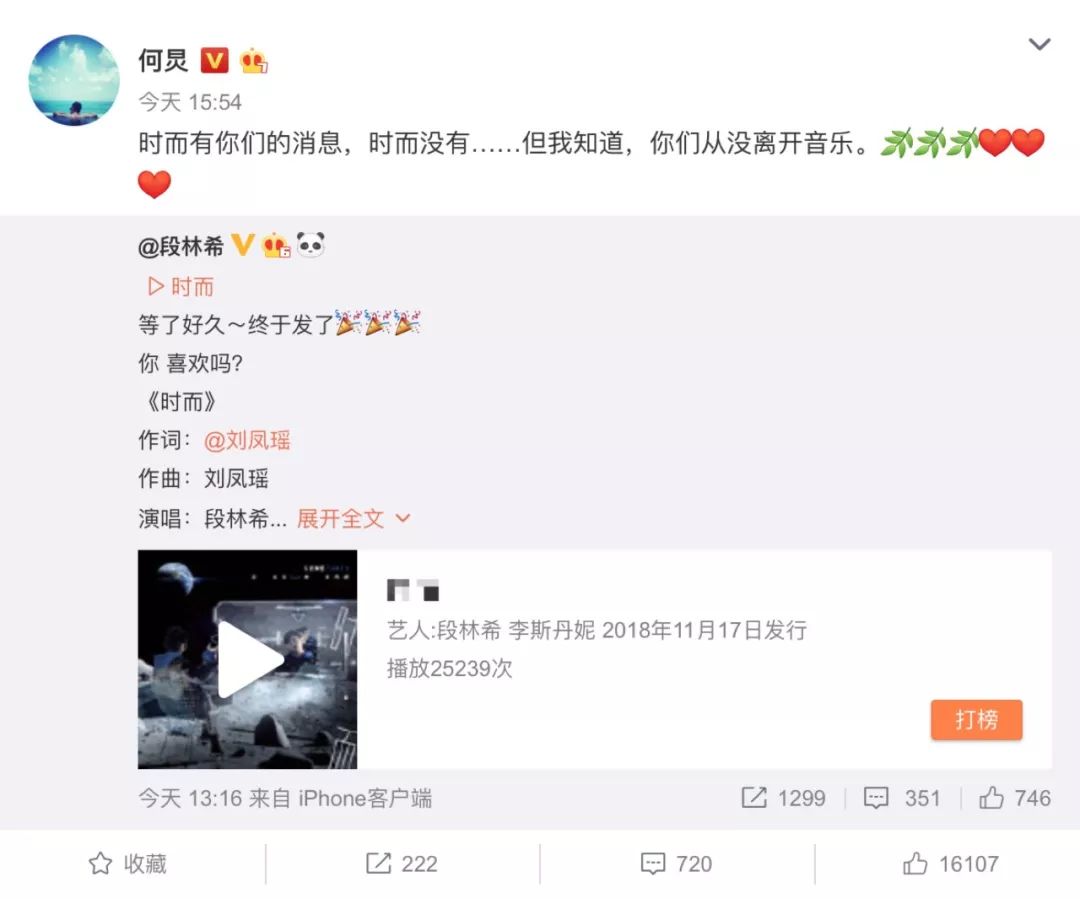Expand full text with 展开全文
Image resolution: width=1080 pixels, height=899 pixels.
pyautogui.click(x=353, y=518)
